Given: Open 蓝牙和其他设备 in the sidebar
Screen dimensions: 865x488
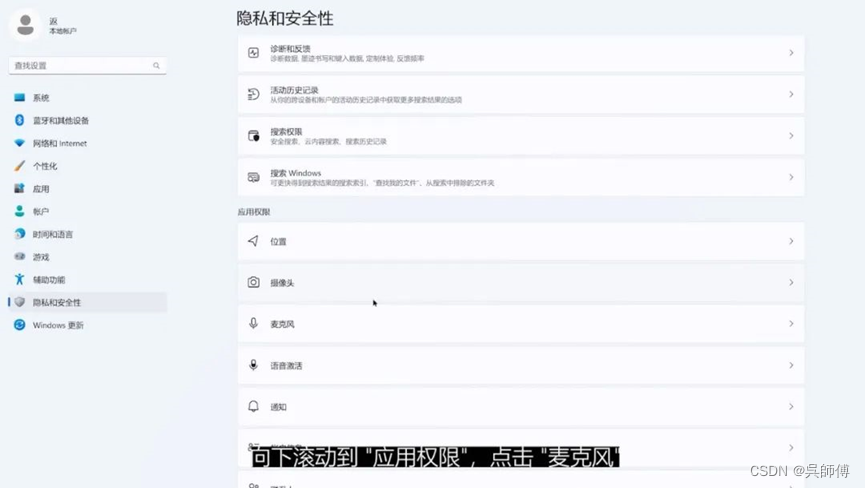Looking at the screenshot, I should tap(88, 120).
